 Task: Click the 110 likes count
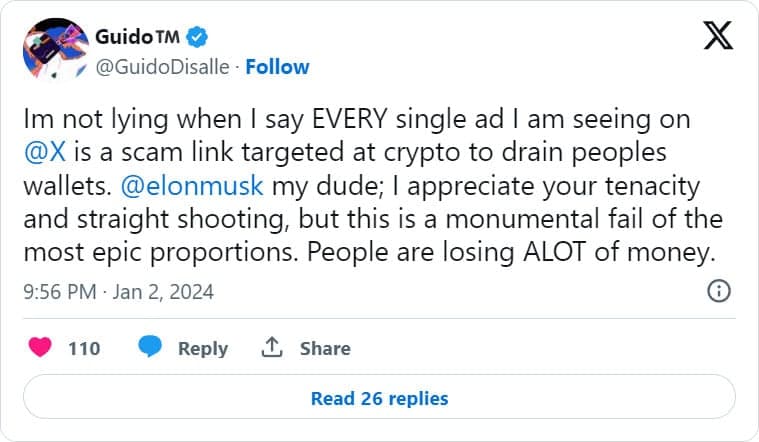point(84,348)
